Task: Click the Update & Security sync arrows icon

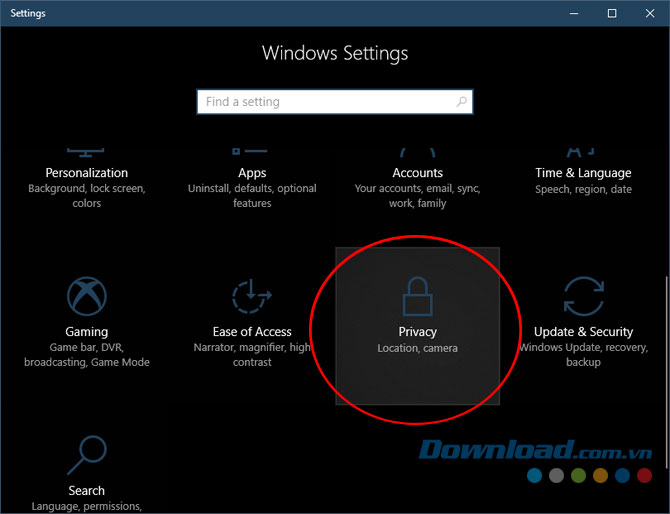Action: click(x=583, y=296)
